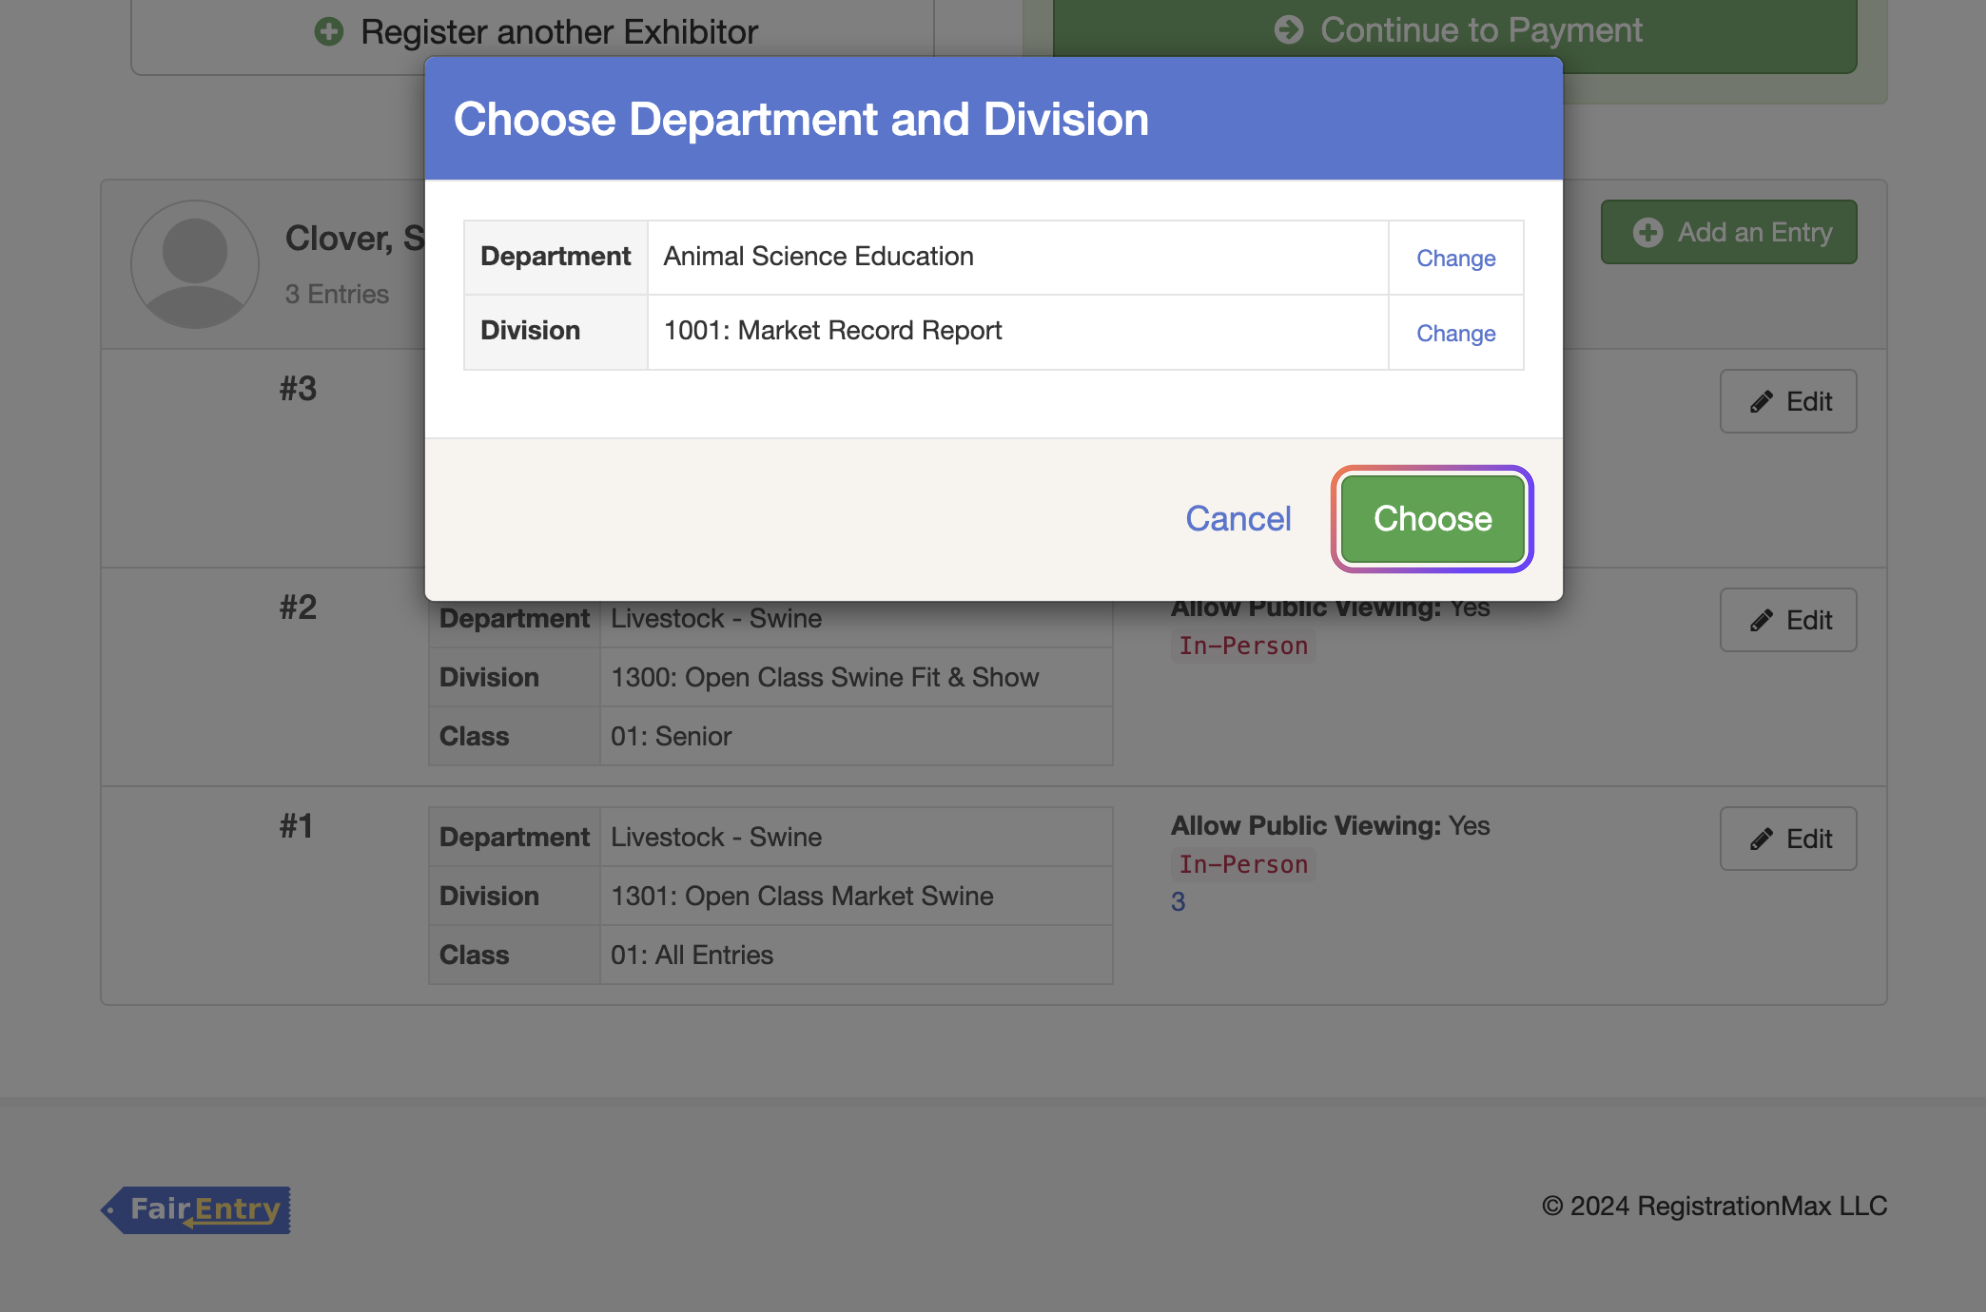Change the Division selection
1986x1312 pixels.
(1456, 333)
